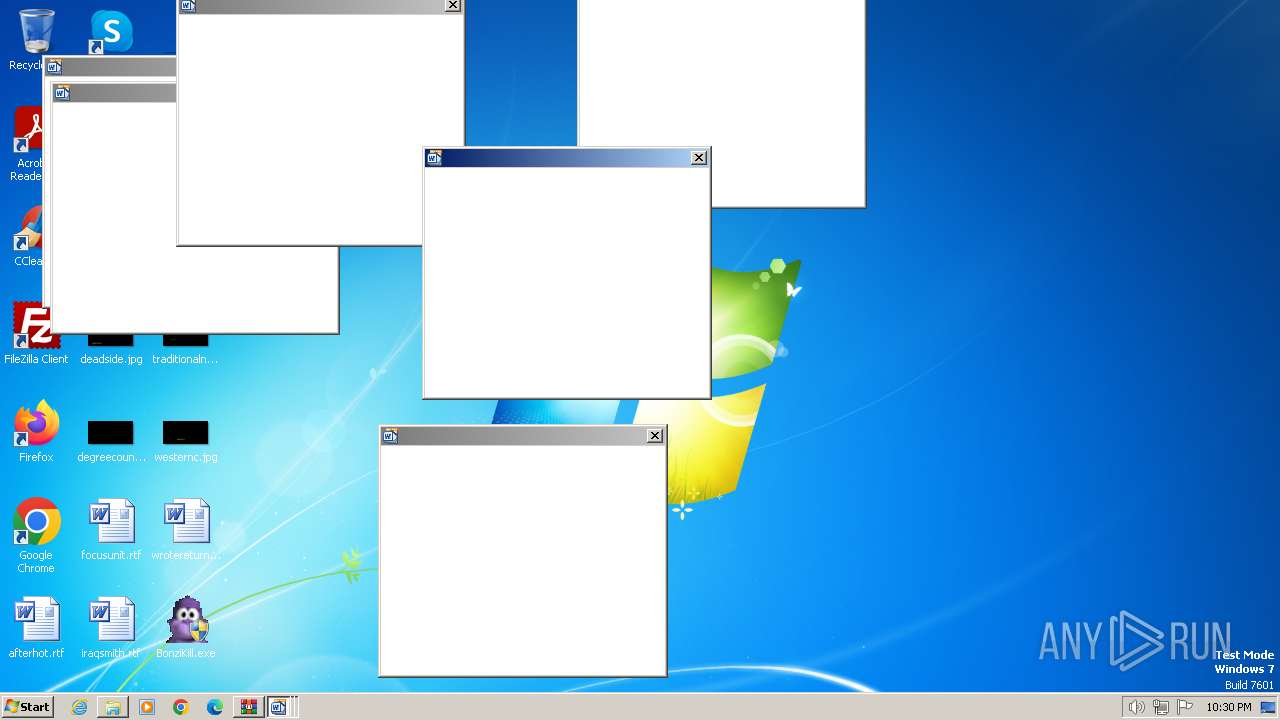1280x720 pixels.
Task: Open system menu icon of blue-titled active window
Action: pyautogui.click(x=434, y=157)
